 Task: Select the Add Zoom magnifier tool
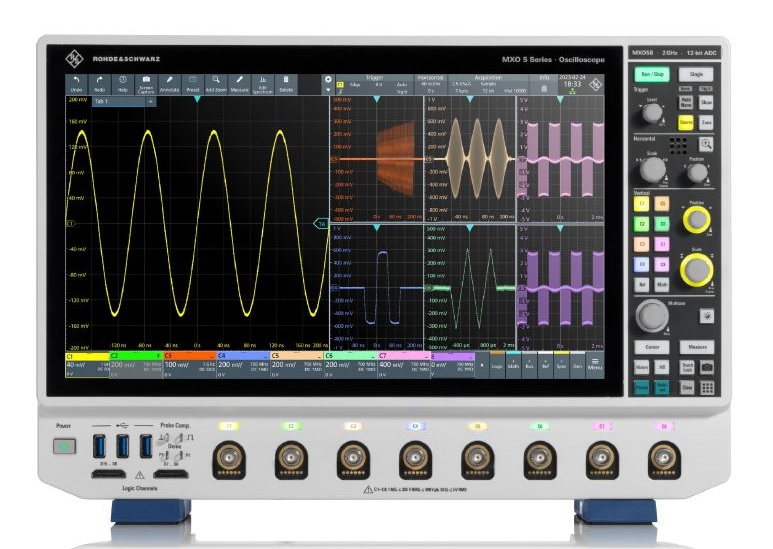click(x=216, y=84)
